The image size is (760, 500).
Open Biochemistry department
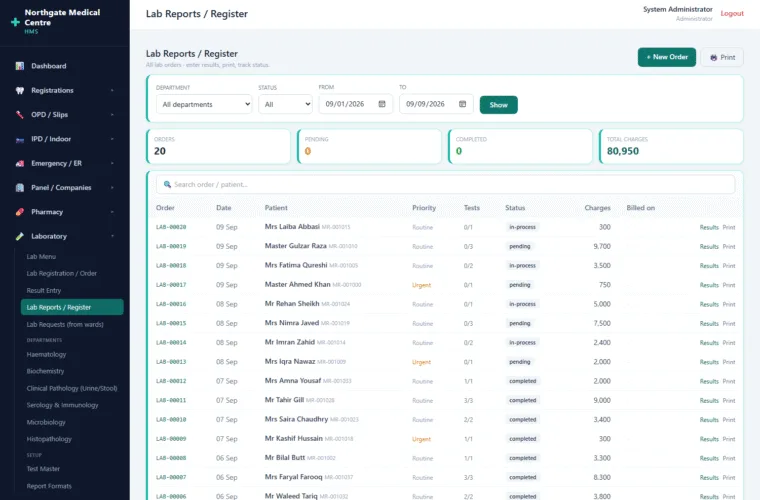(45, 371)
